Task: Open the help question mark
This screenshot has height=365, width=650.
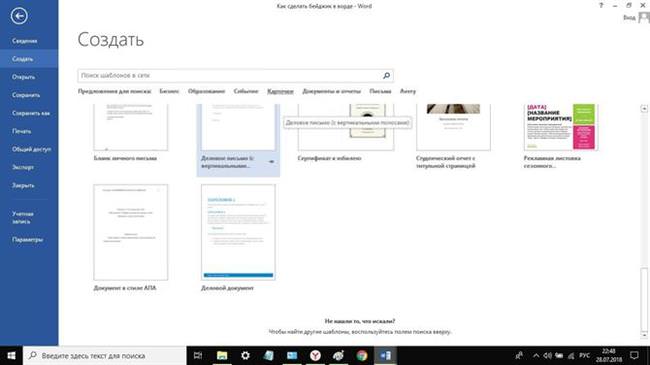Action: tap(601, 5)
